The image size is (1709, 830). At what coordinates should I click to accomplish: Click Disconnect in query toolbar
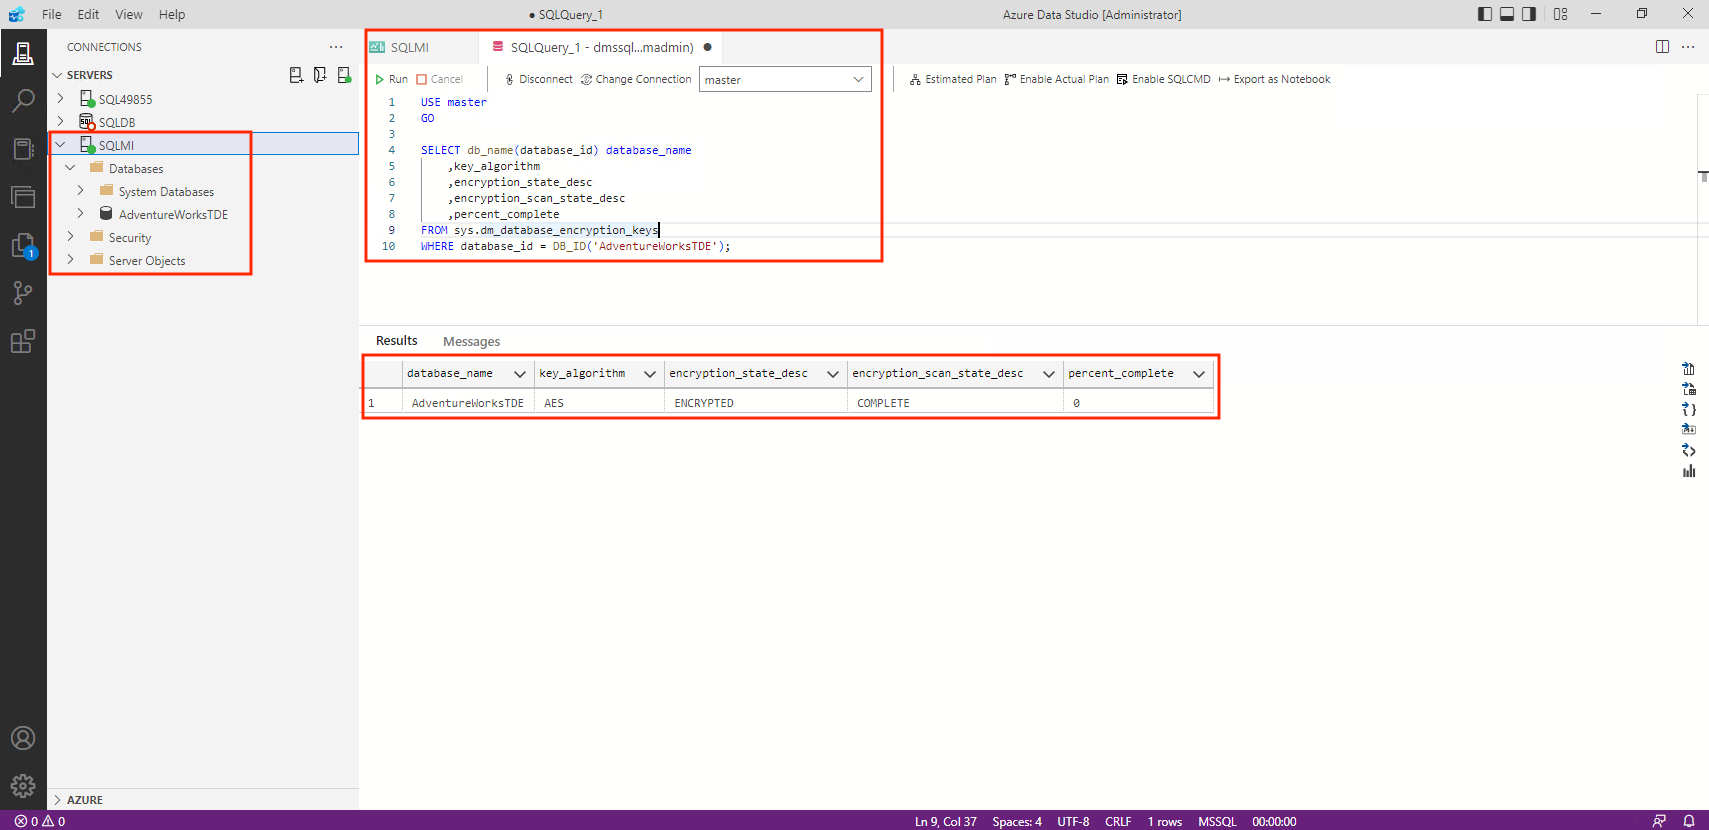coord(538,79)
